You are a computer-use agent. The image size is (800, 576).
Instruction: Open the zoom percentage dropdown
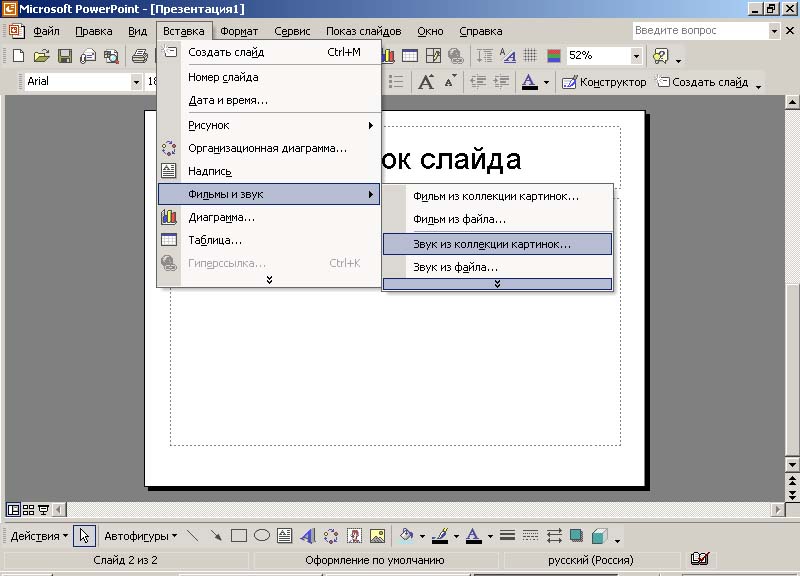(x=636, y=56)
